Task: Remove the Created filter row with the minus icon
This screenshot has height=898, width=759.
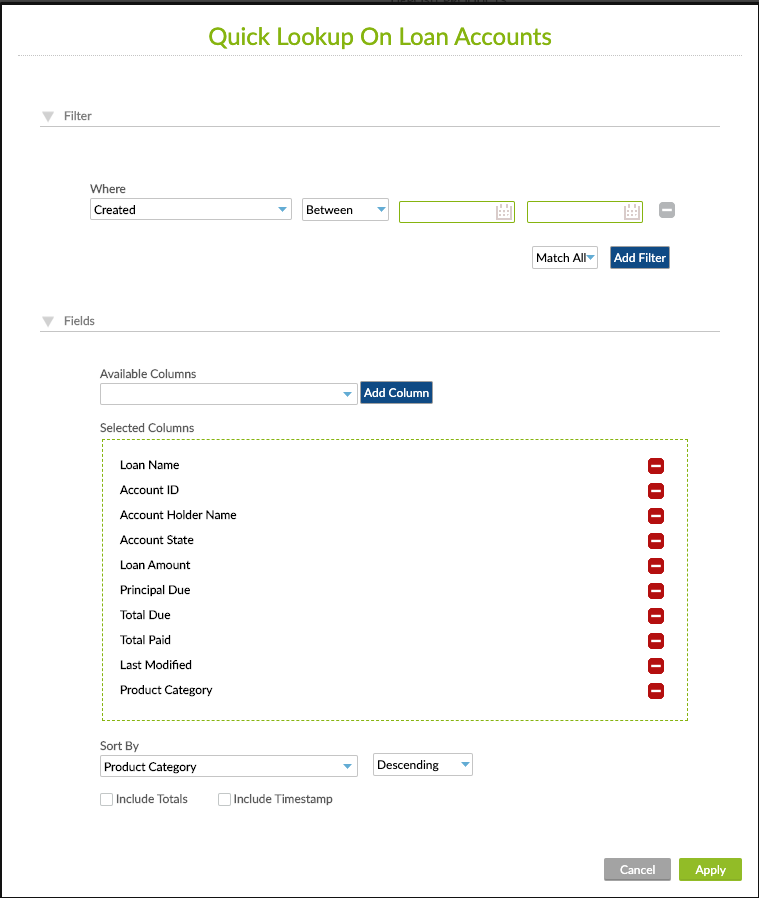Action: [x=667, y=210]
